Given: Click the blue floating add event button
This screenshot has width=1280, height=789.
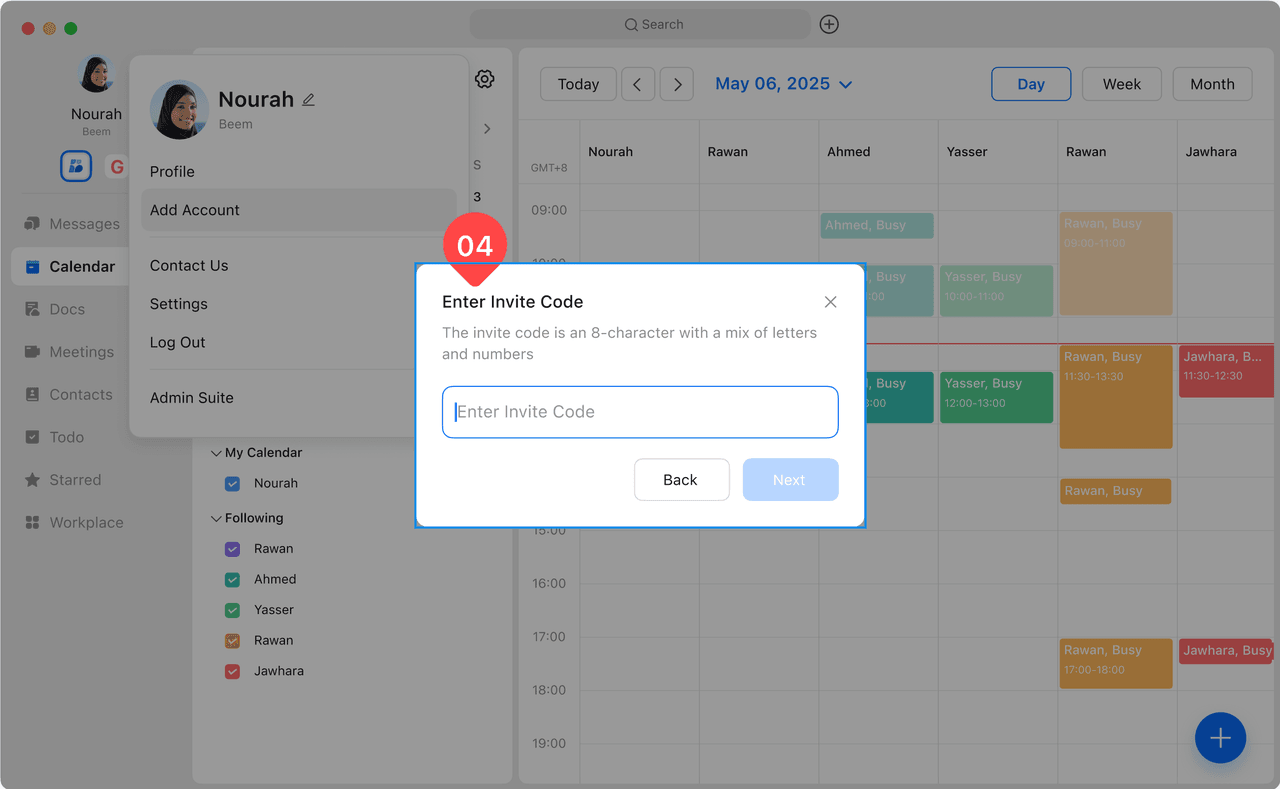Looking at the screenshot, I should pyautogui.click(x=1220, y=738).
